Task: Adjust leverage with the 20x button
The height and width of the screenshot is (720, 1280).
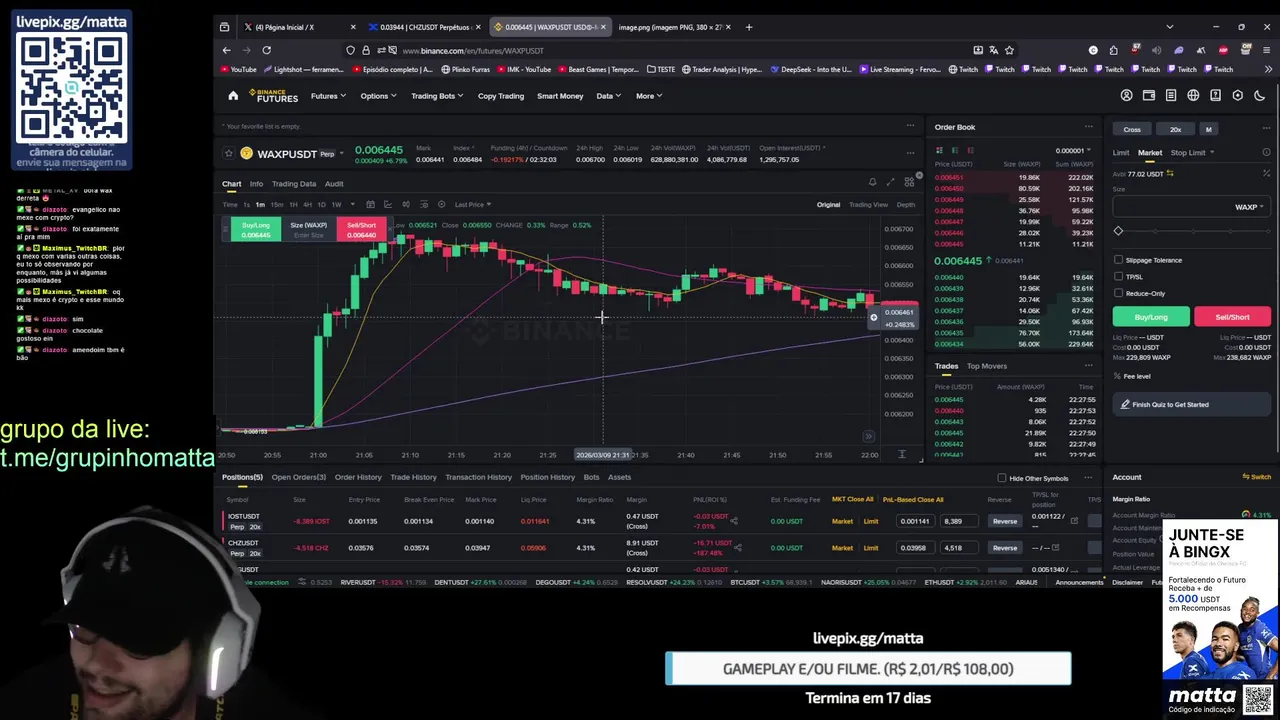Action: click(1176, 129)
